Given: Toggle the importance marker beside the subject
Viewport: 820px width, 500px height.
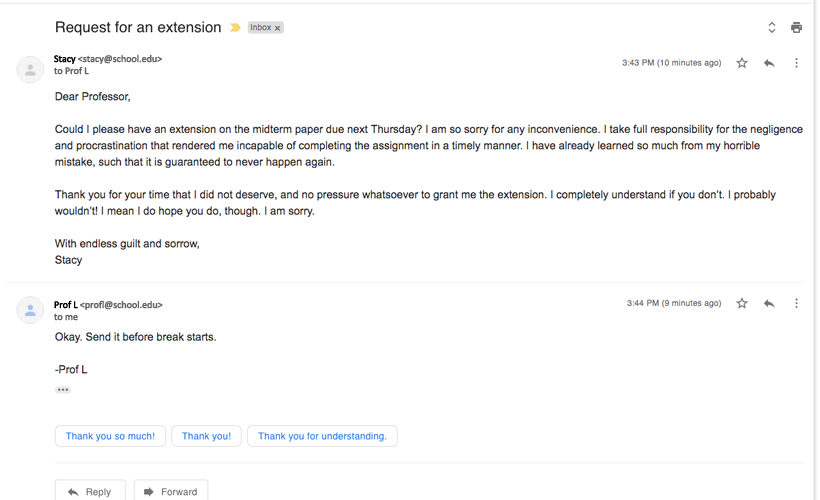Looking at the screenshot, I should [x=235, y=28].
